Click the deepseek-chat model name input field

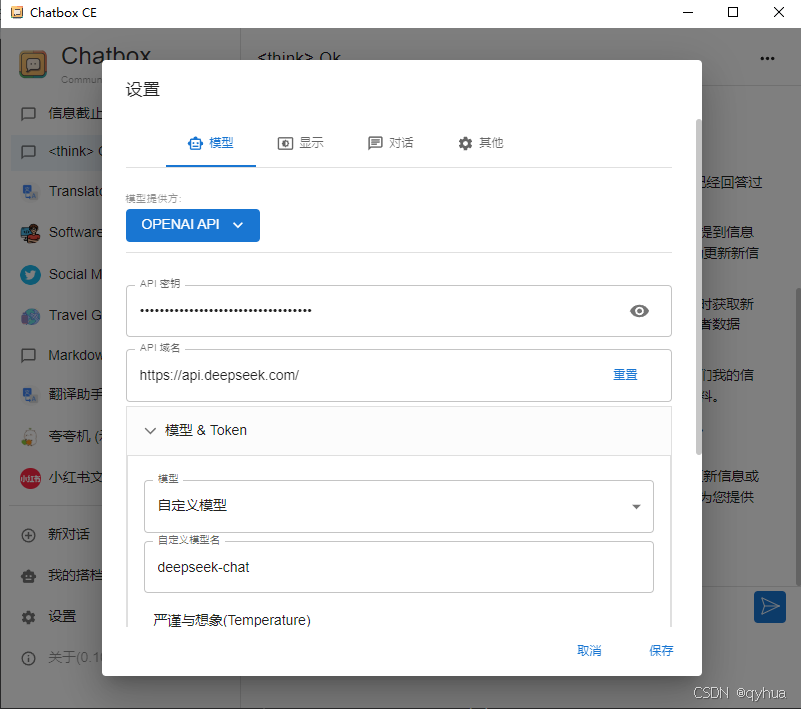[x=398, y=566]
